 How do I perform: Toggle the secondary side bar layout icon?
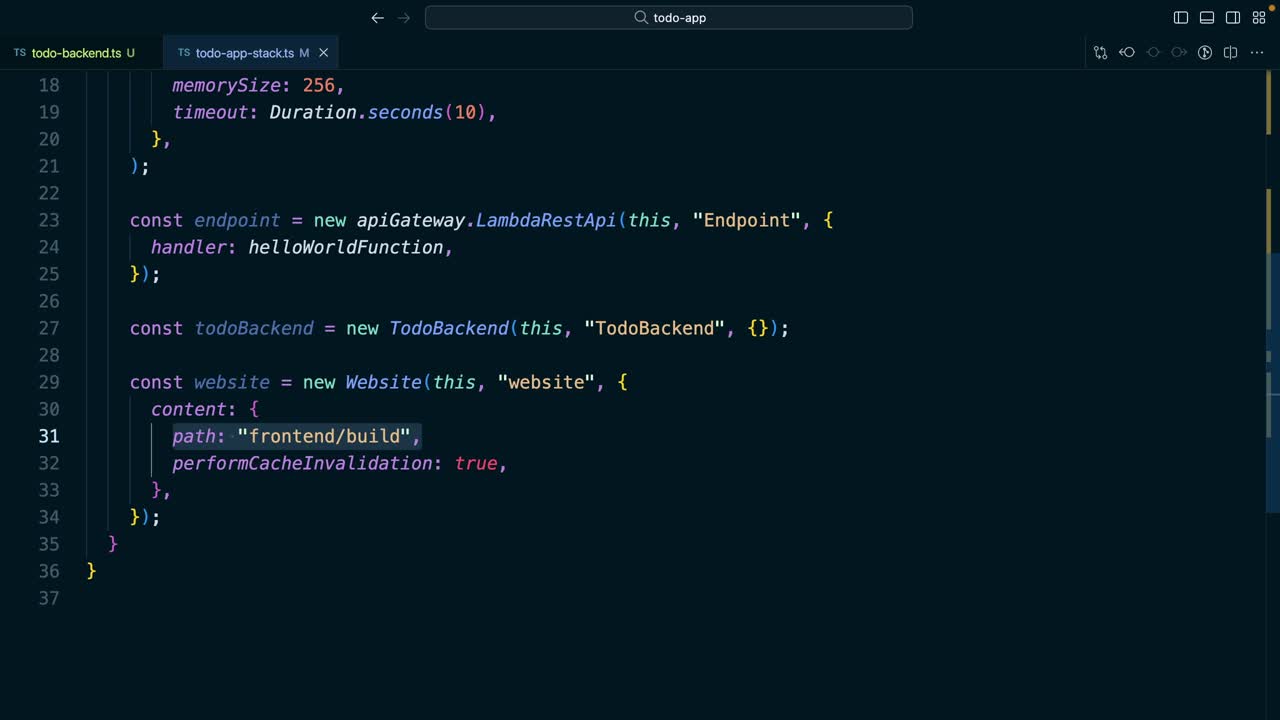[x=1233, y=18]
